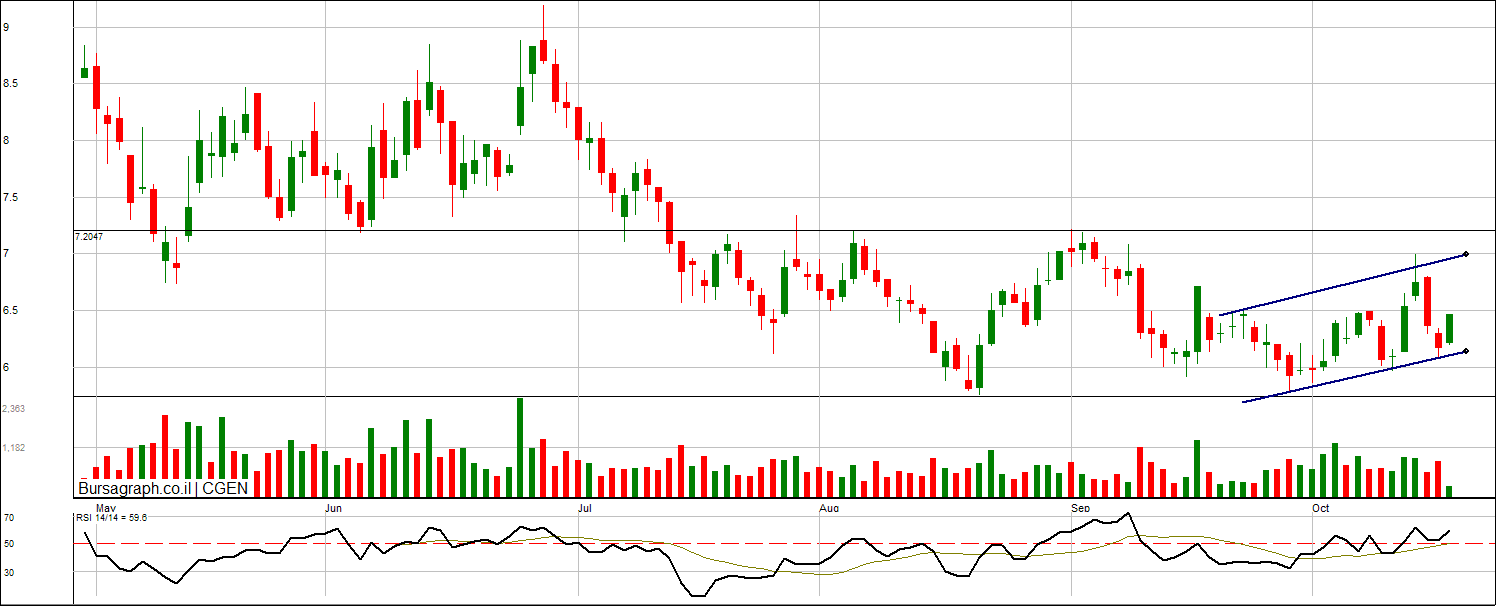Viewport: 1496px width, 606px height.
Task: Click the May label on time axis
Action: coord(95,508)
